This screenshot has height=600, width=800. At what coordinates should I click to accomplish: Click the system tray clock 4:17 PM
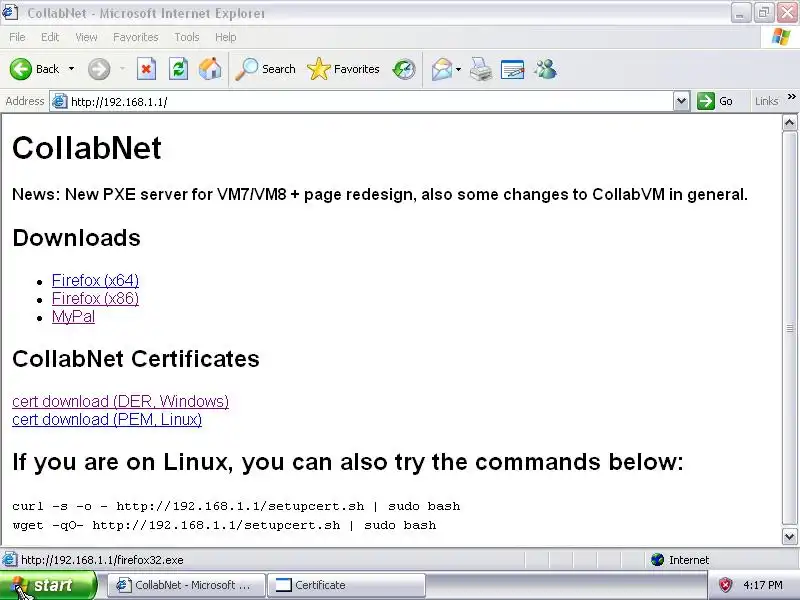[x=763, y=585]
